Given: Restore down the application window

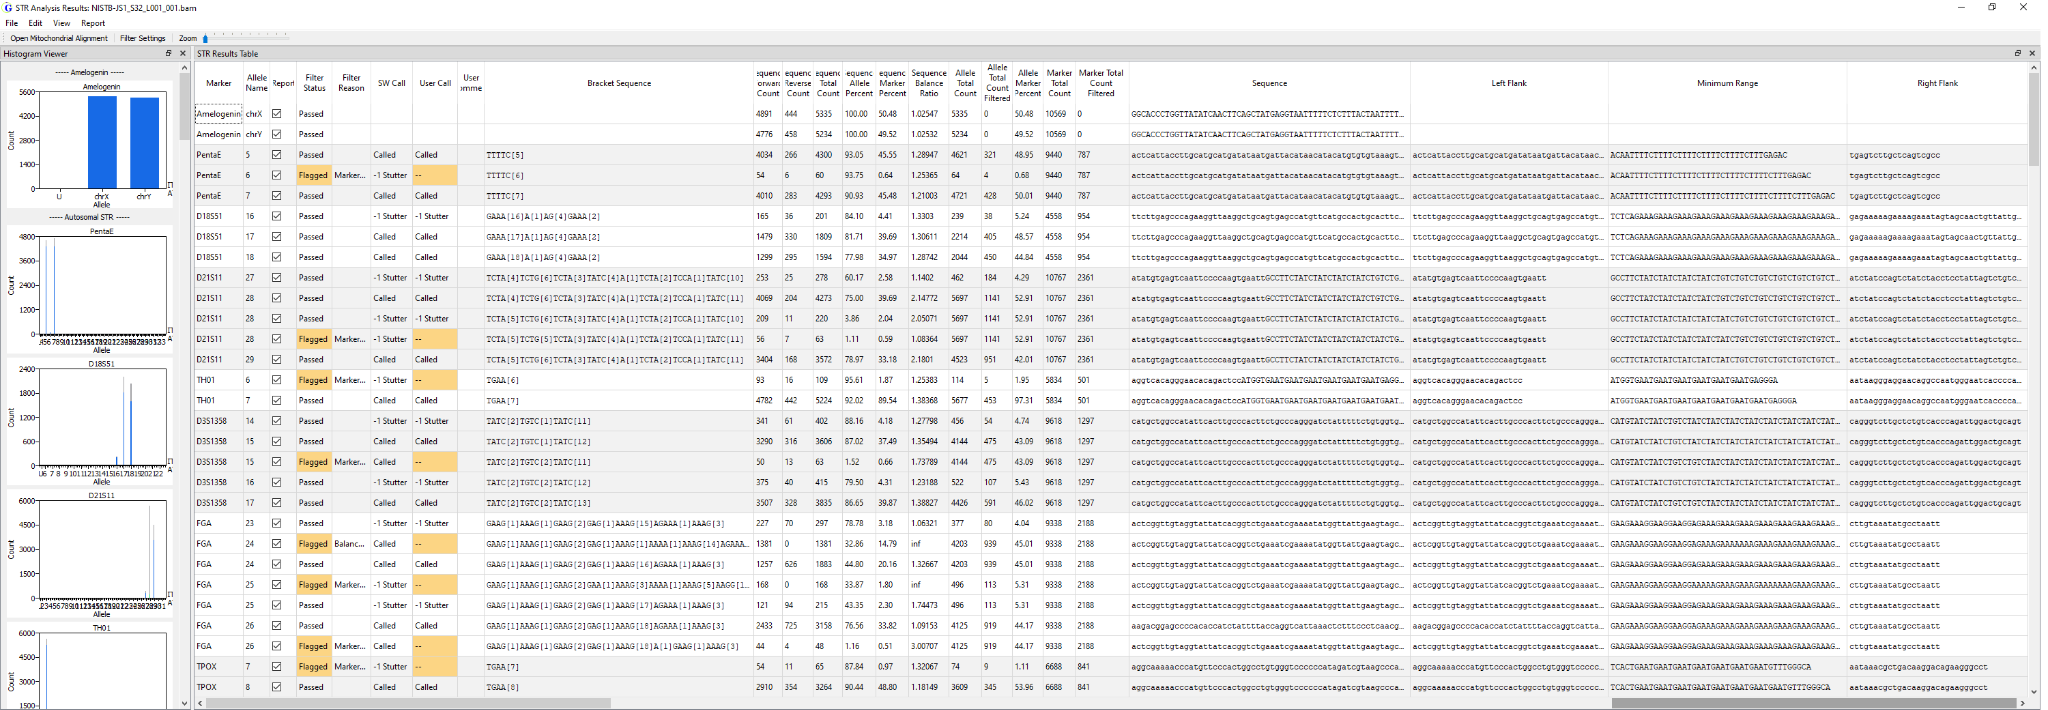Looking at the screenshot, I should tap(1992, 8).
